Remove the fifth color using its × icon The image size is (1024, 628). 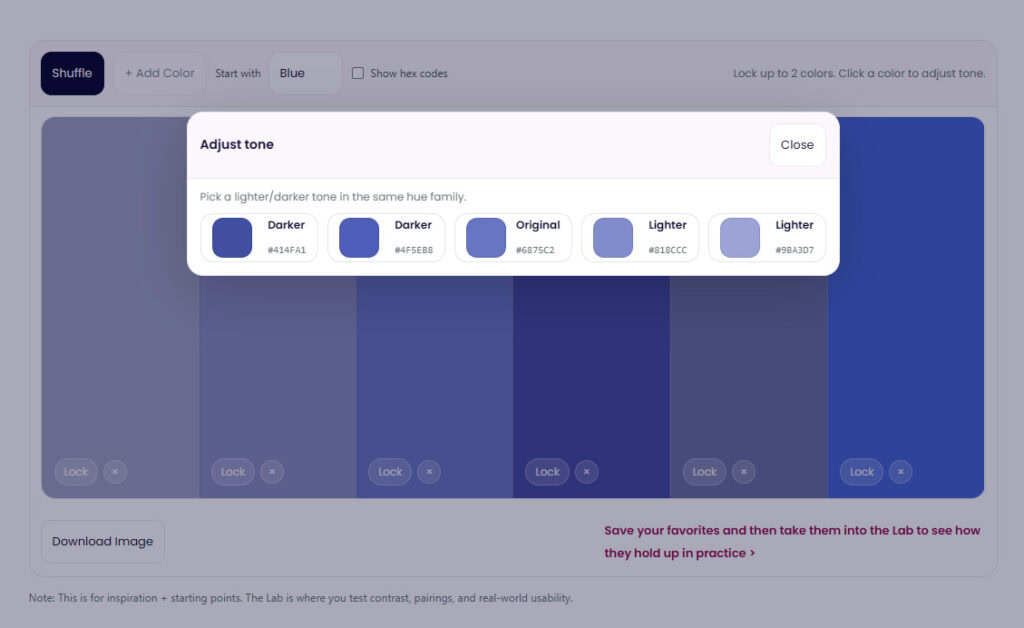coord(743,471)
